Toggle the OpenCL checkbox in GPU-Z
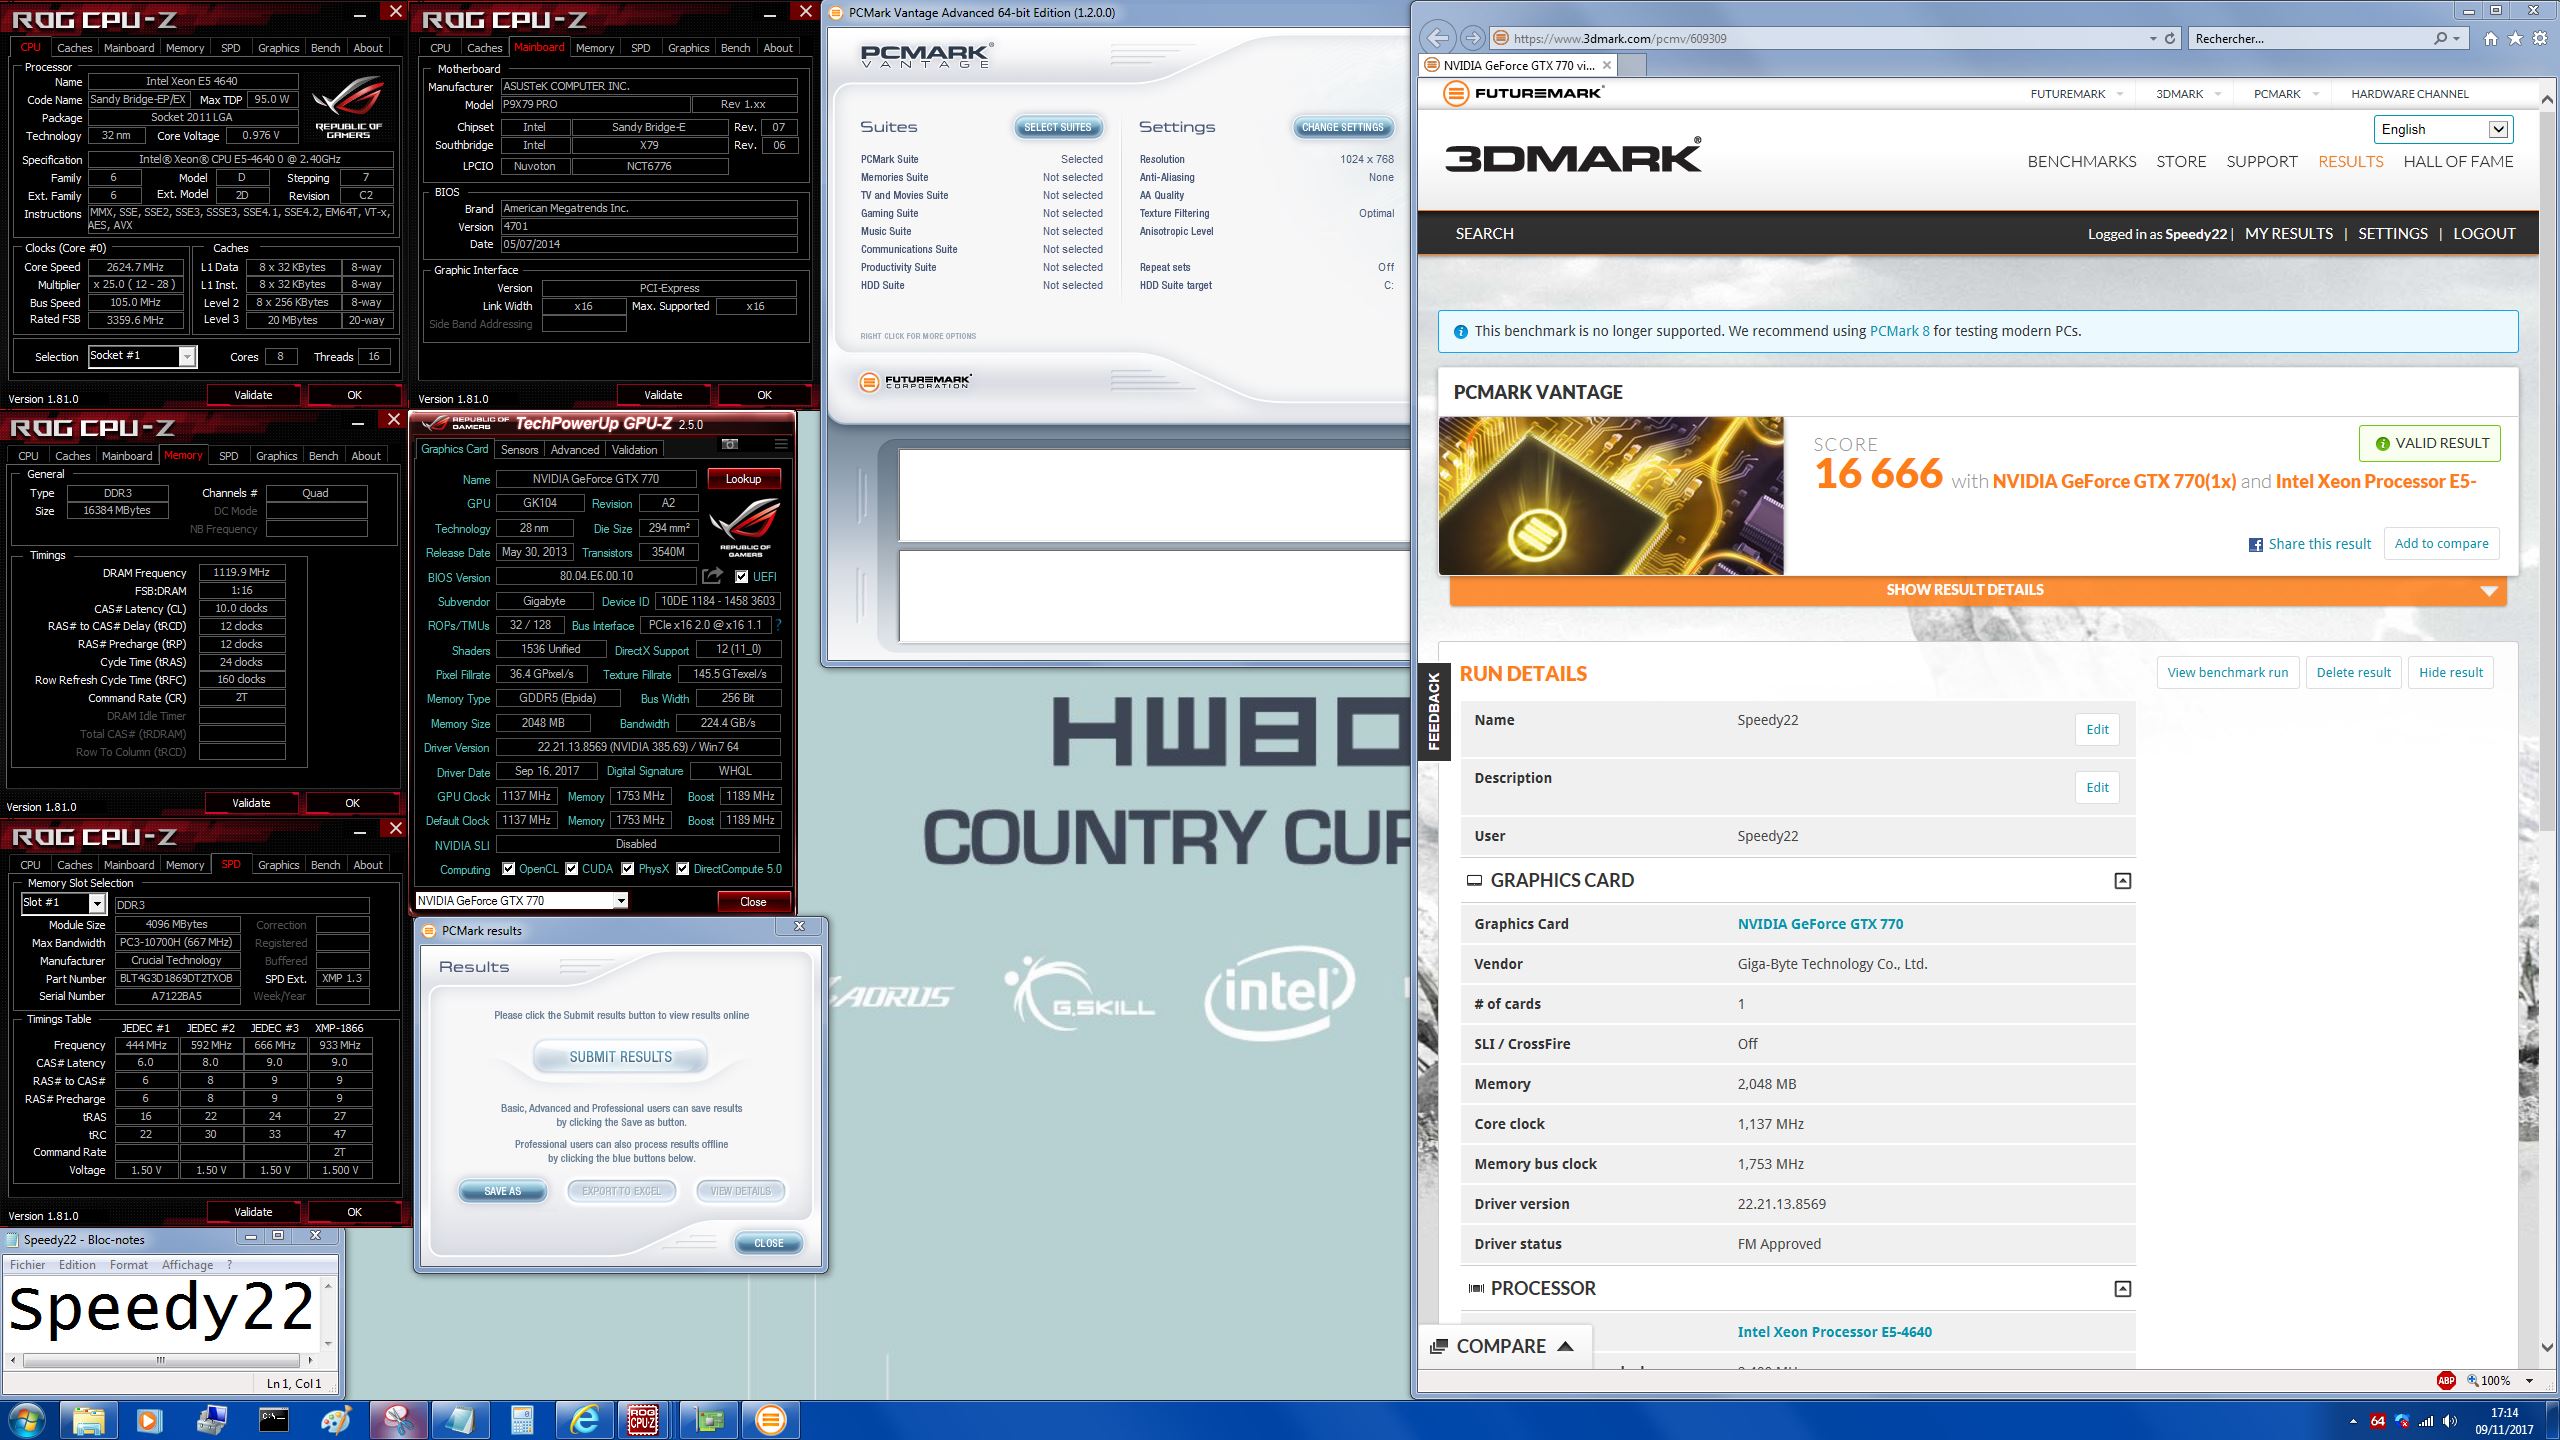 pos(509,869)
